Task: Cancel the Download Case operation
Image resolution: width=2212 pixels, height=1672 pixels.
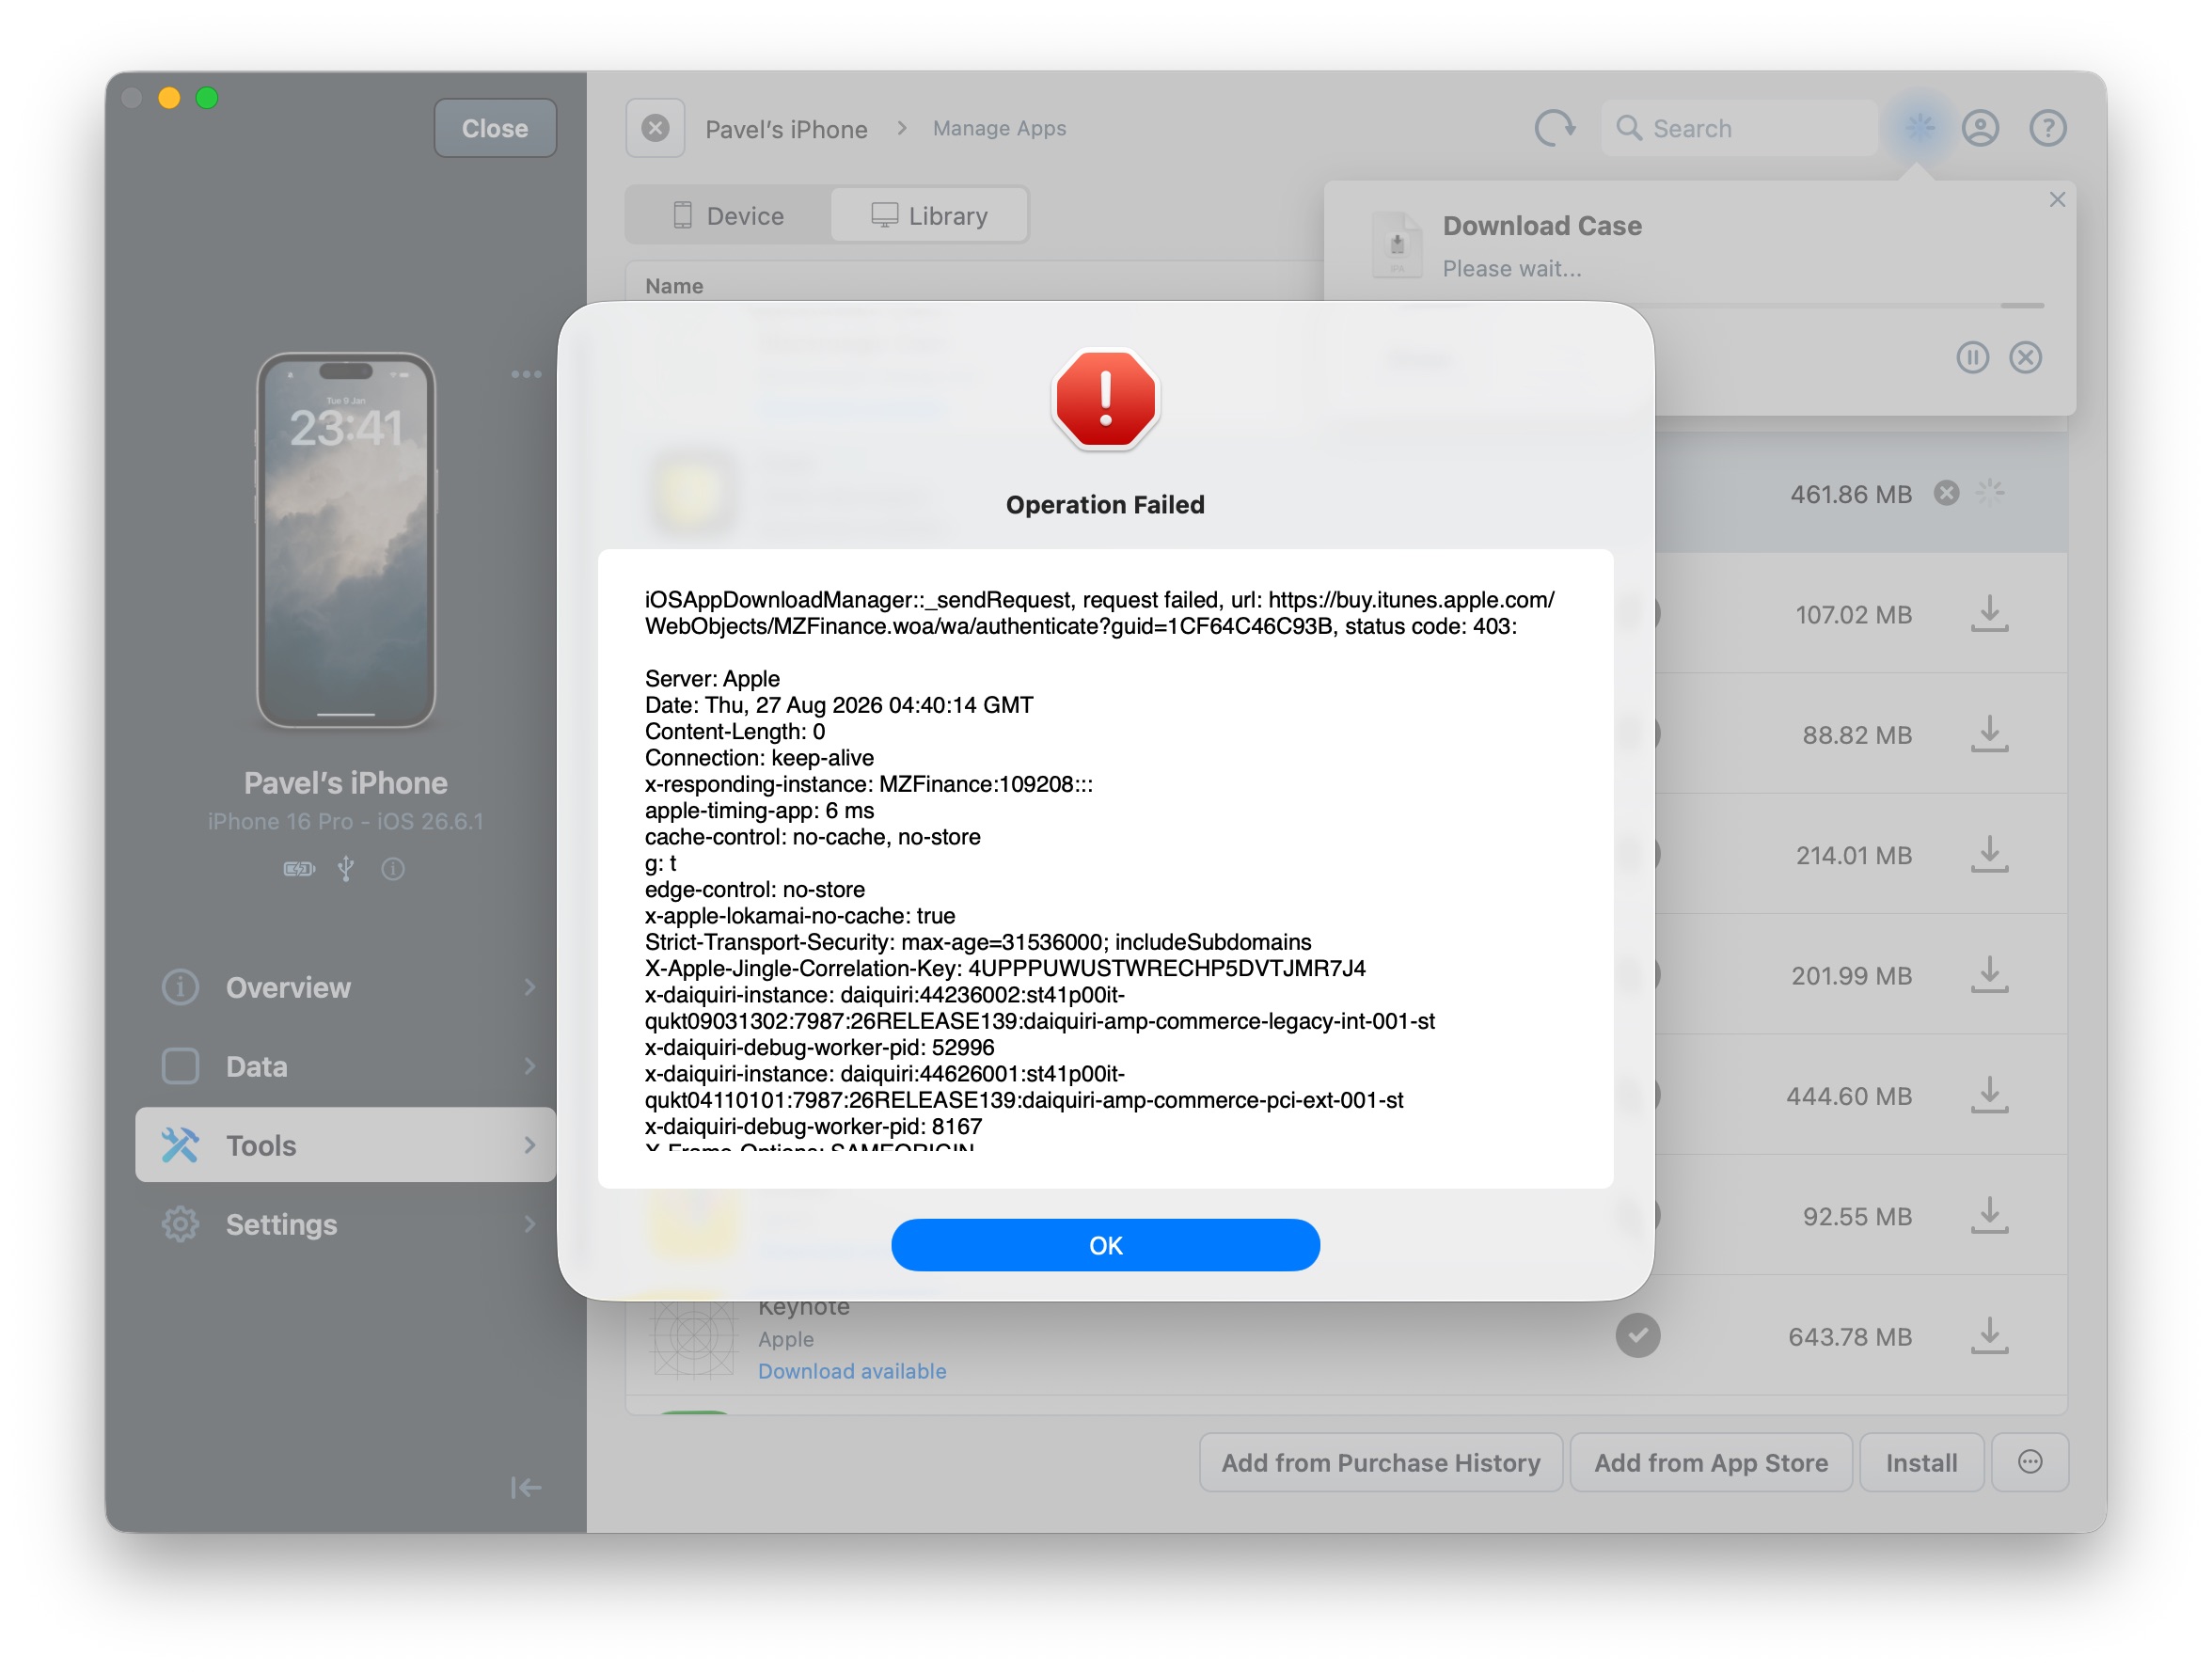Action: pos(2025,357)
